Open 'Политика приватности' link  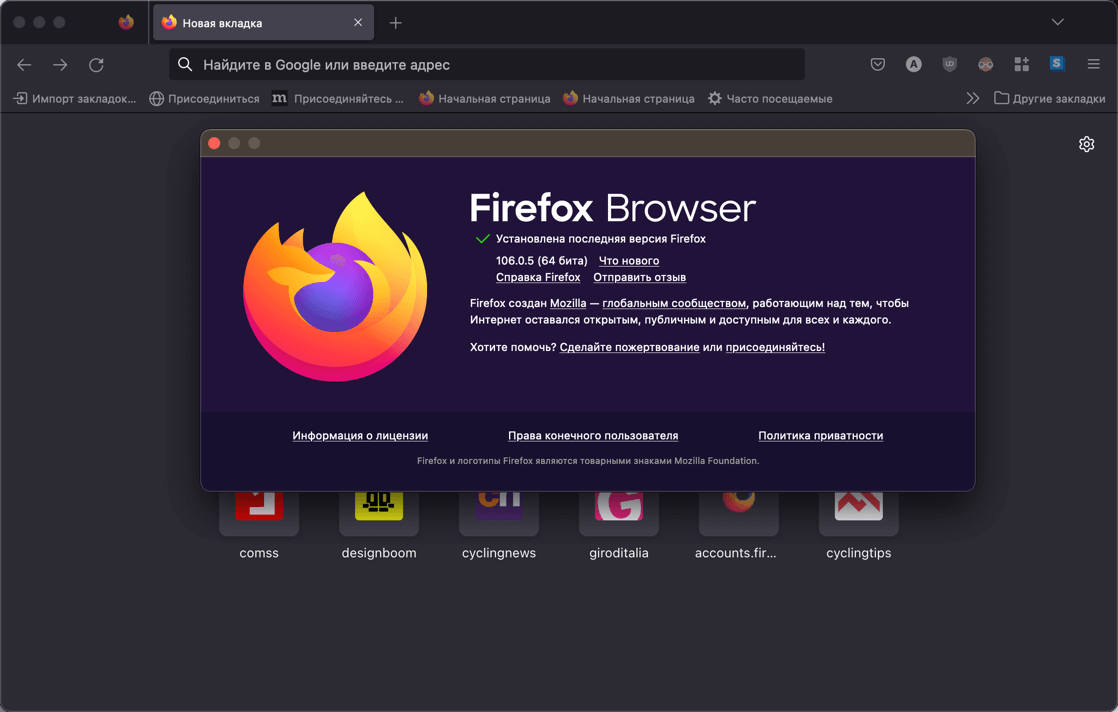821,435
